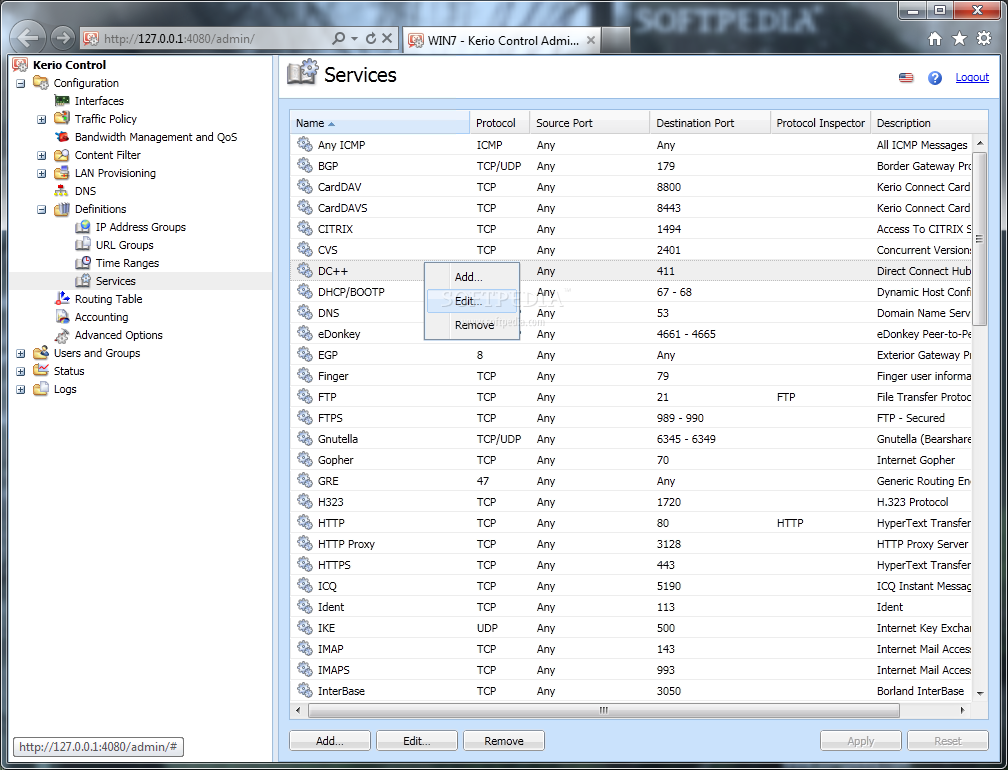This screenshot has height=770, width=1008.
Task: Click the Content Filter folder icon
Action: click(x=62, y=155)
